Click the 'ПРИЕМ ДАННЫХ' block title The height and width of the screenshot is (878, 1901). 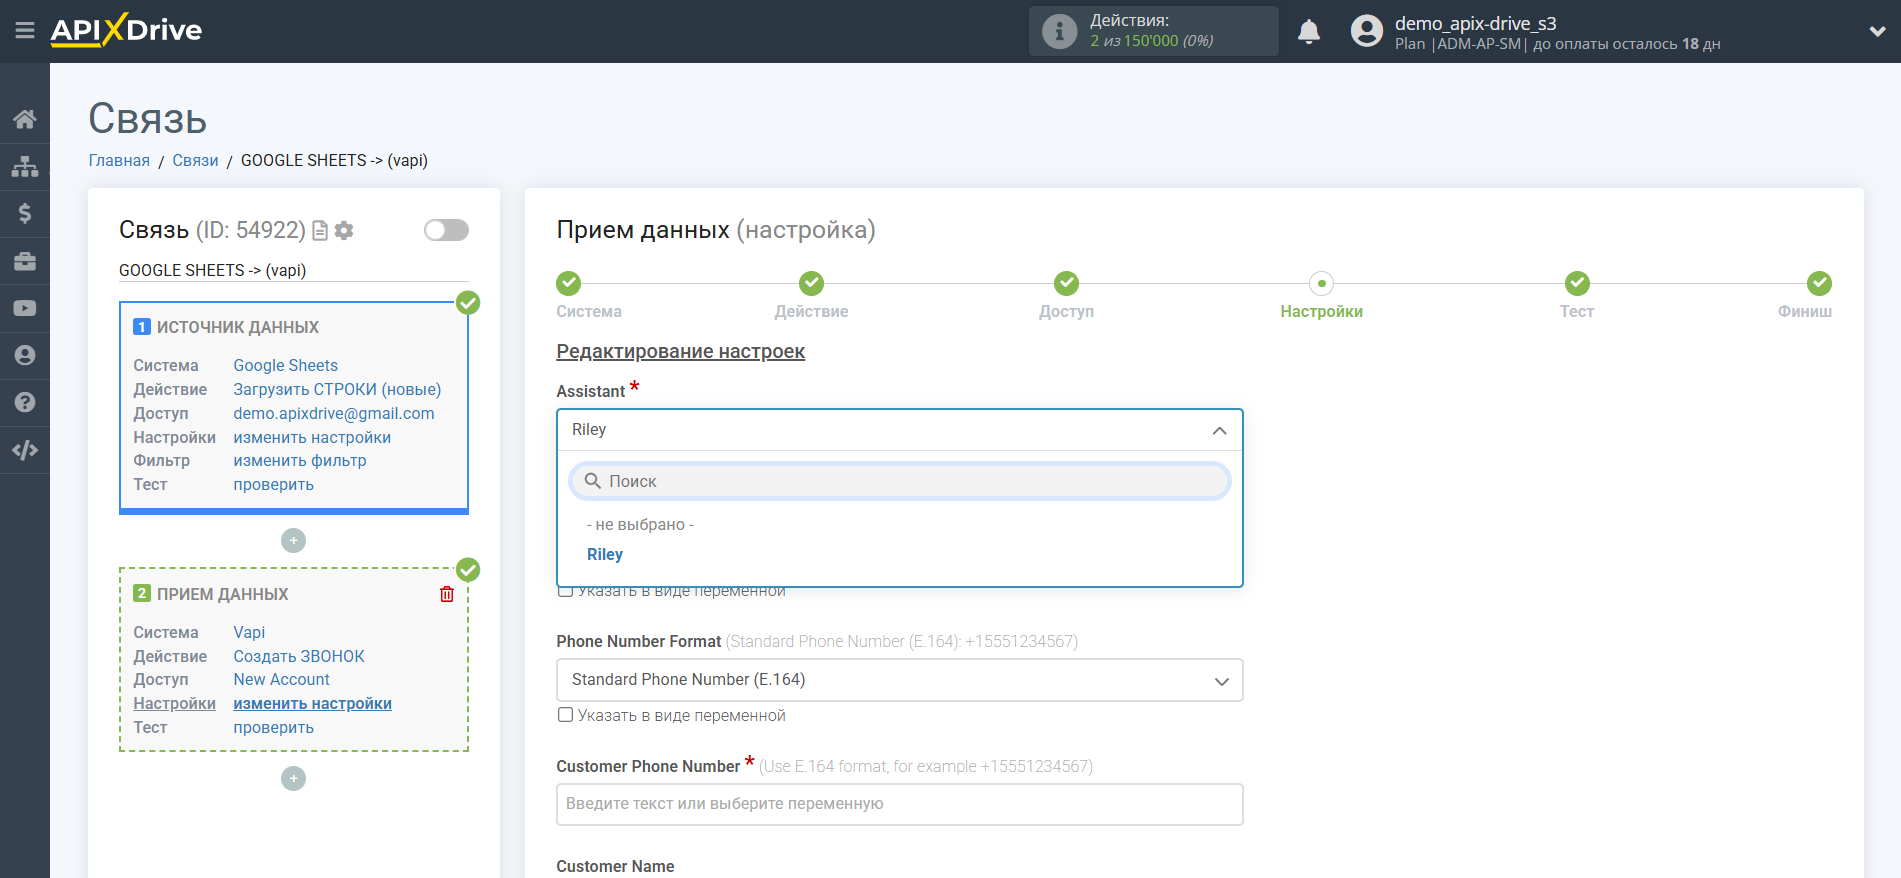[222, 595]
